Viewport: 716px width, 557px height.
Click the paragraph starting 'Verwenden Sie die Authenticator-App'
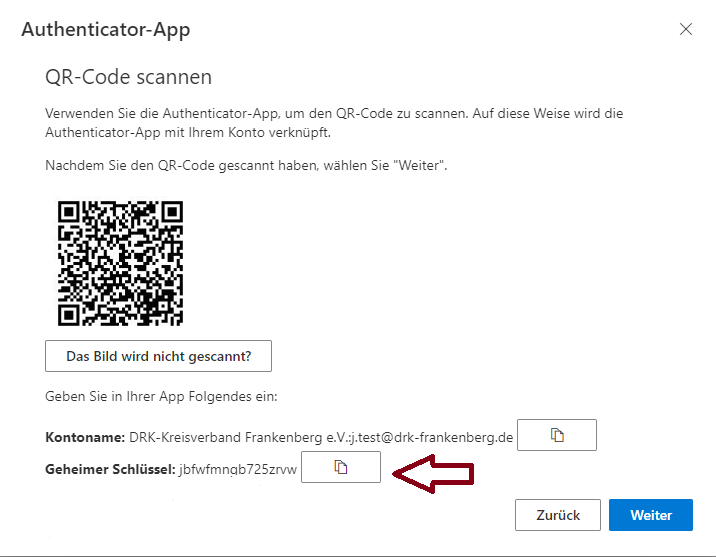coord(334,123)
